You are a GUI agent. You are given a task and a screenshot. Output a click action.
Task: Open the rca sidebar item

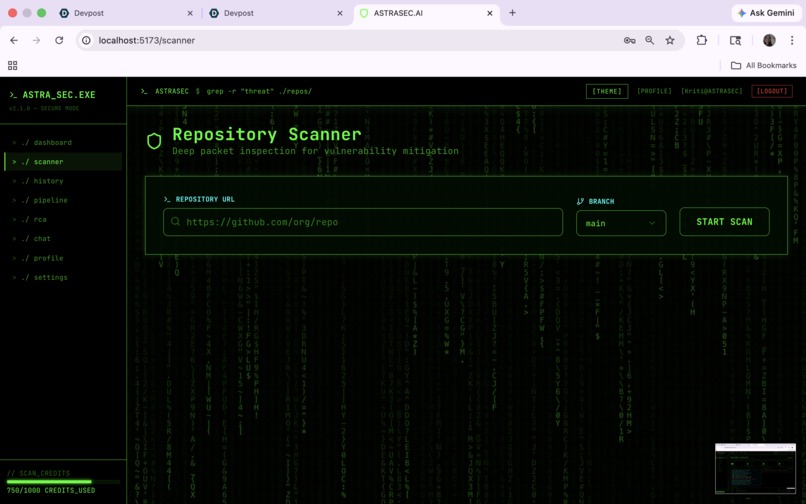[63, 220]
